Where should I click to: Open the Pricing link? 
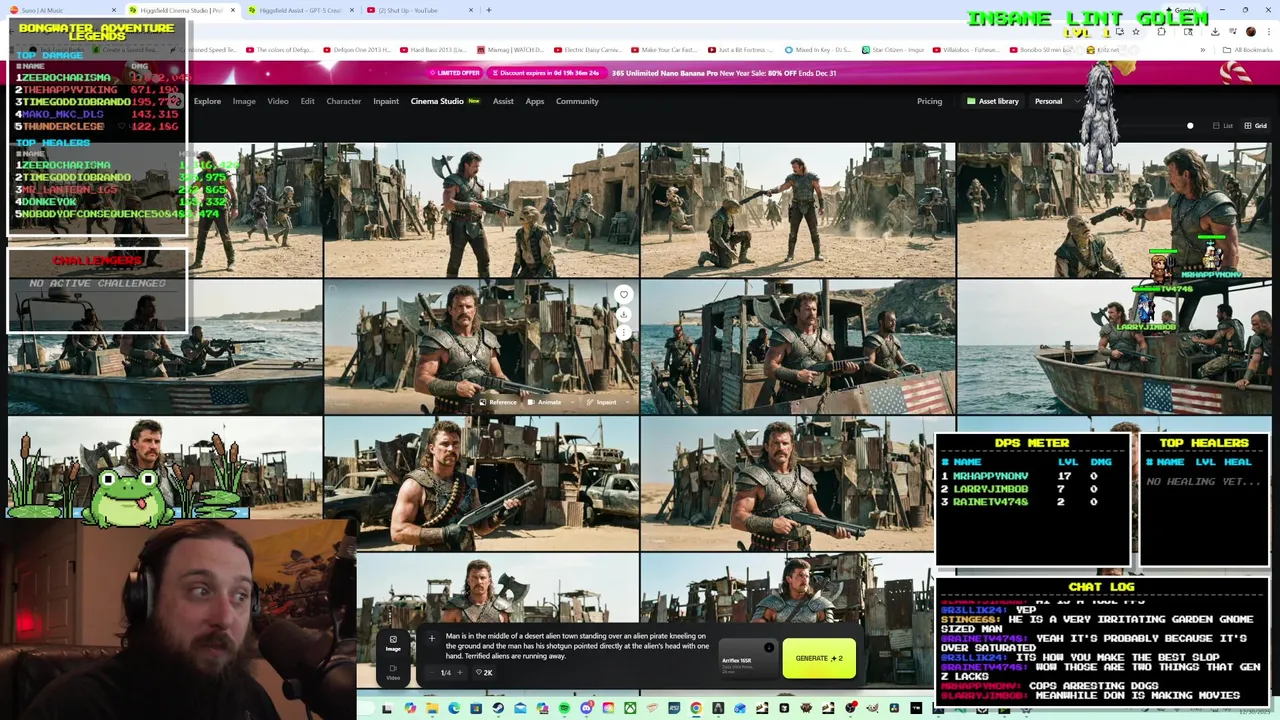929,101
